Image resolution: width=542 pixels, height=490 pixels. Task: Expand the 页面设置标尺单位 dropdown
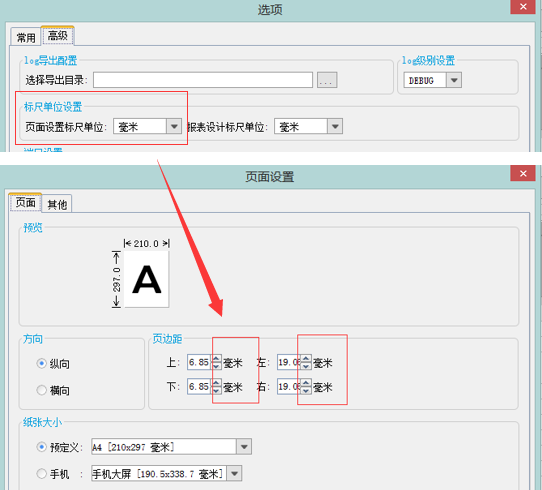(x=174, y=126)
